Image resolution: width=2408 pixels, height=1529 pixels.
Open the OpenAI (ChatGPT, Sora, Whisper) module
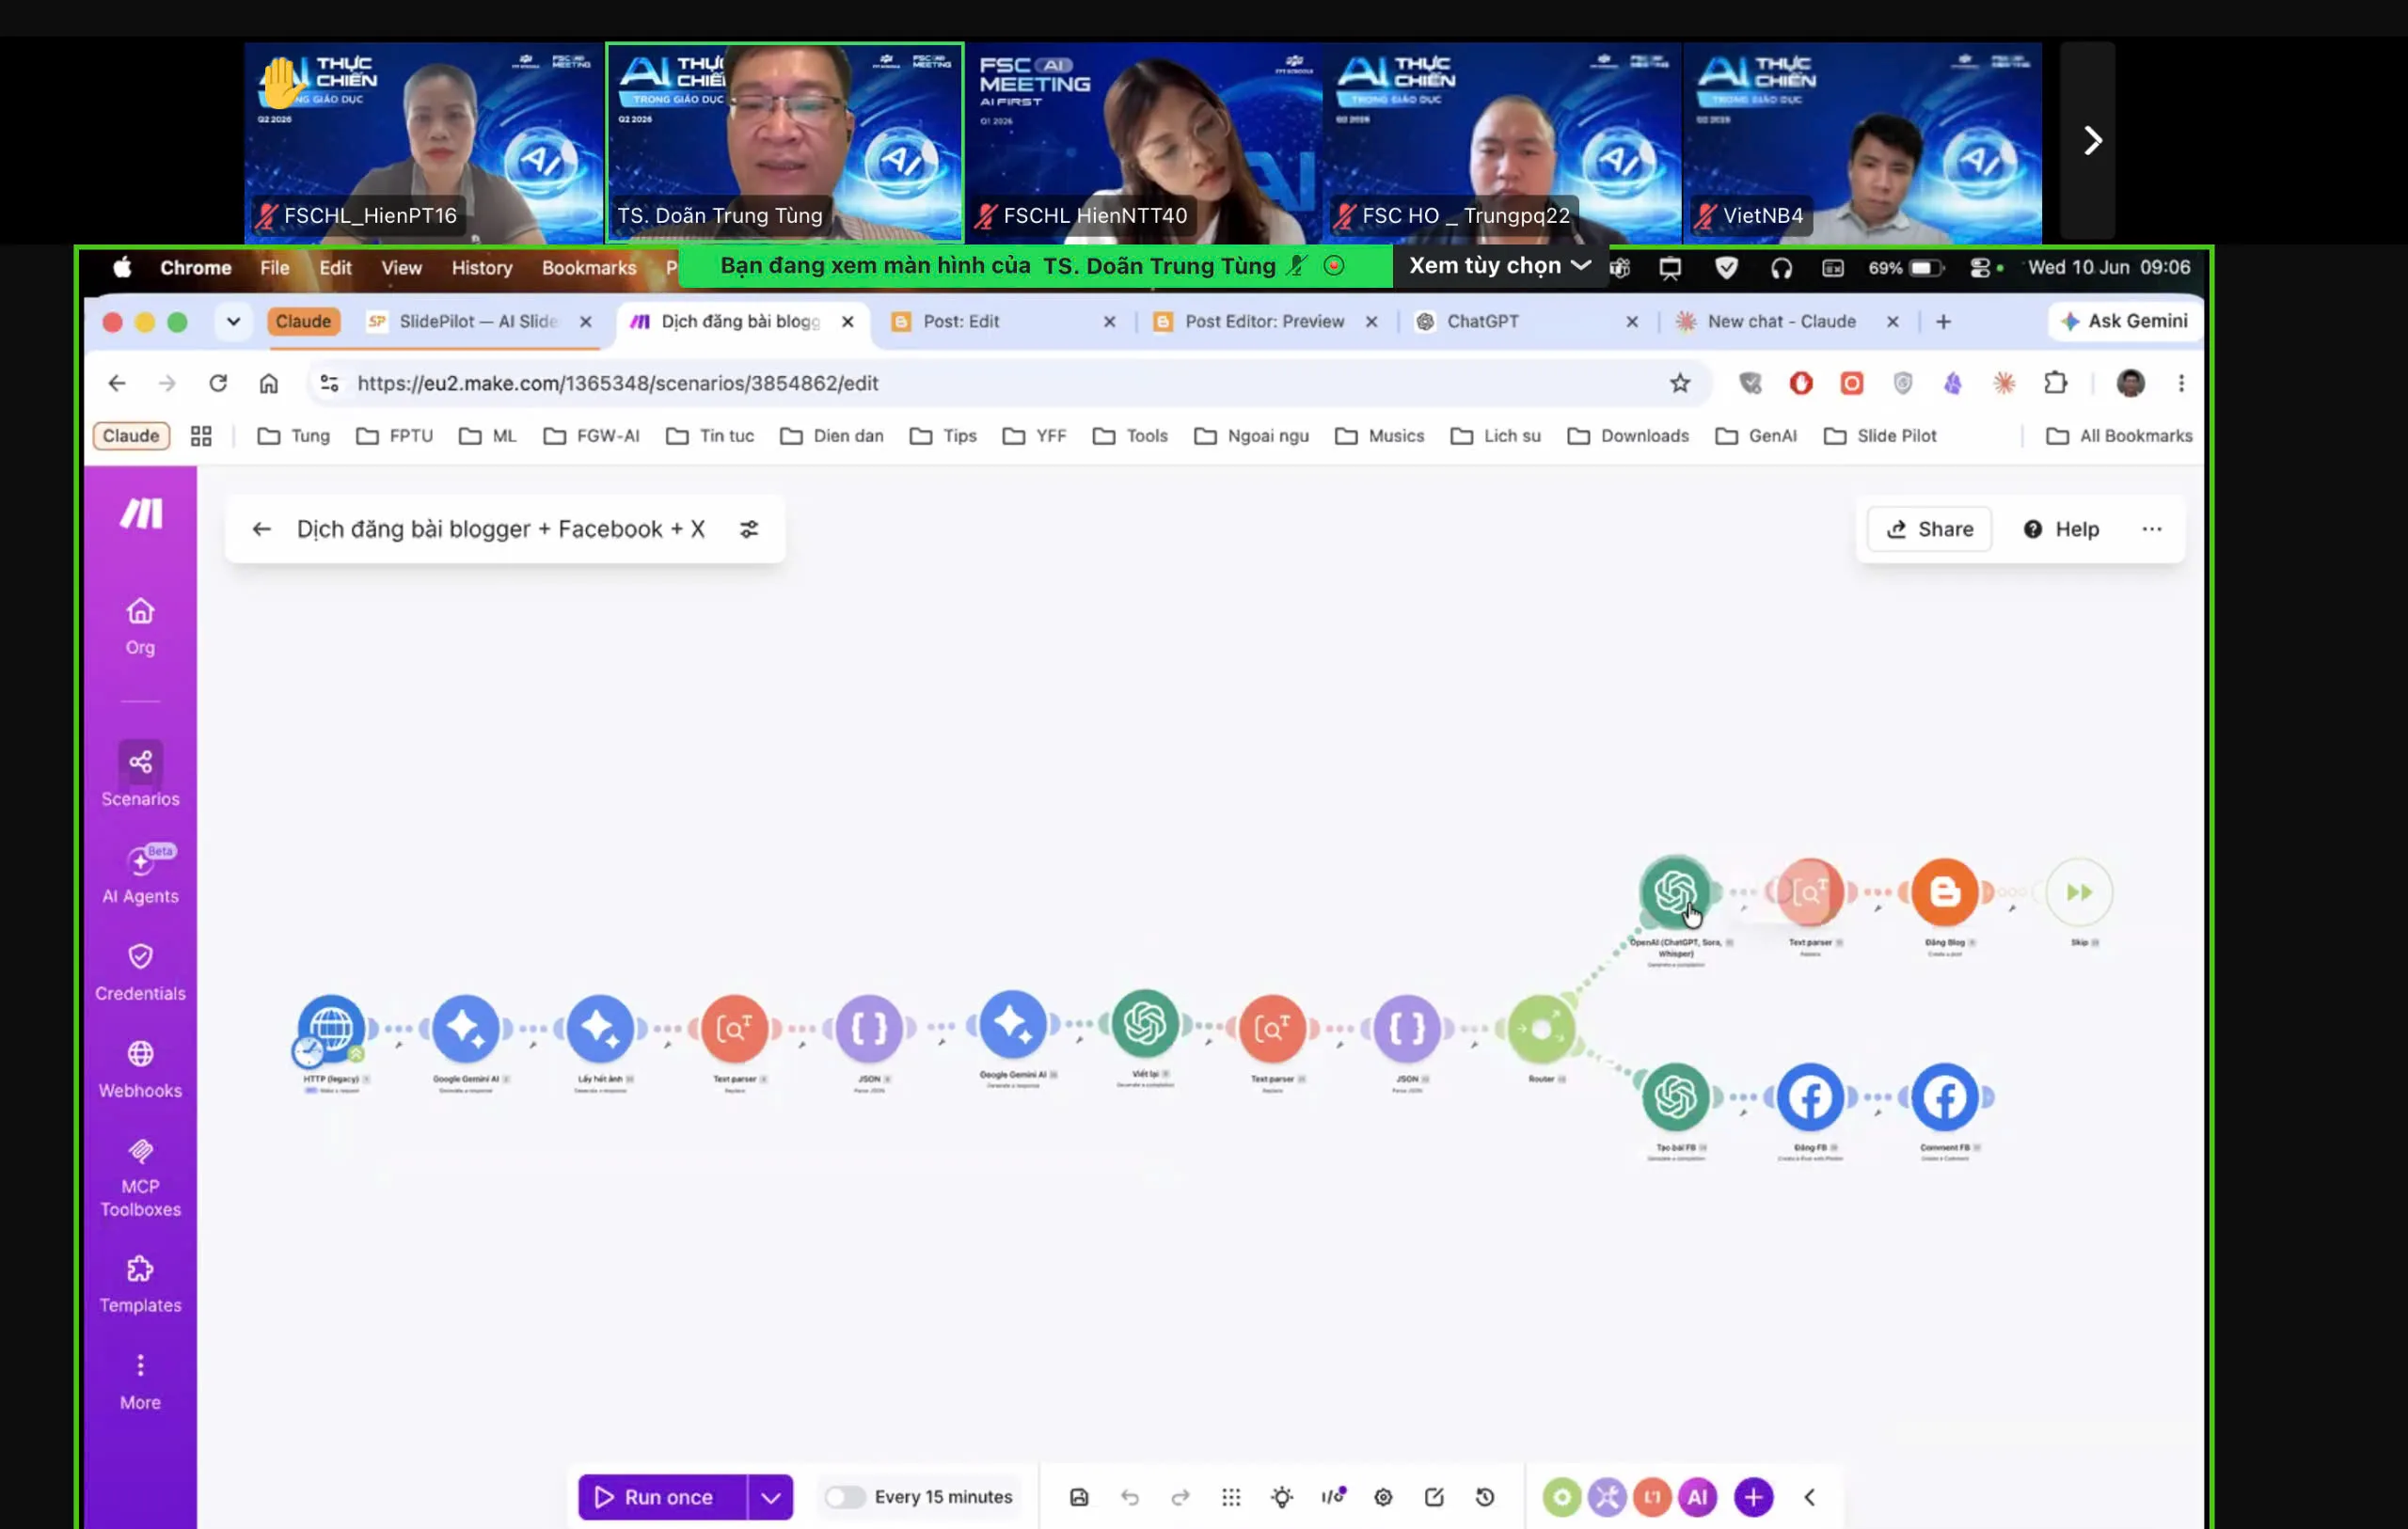(1675, 891)
